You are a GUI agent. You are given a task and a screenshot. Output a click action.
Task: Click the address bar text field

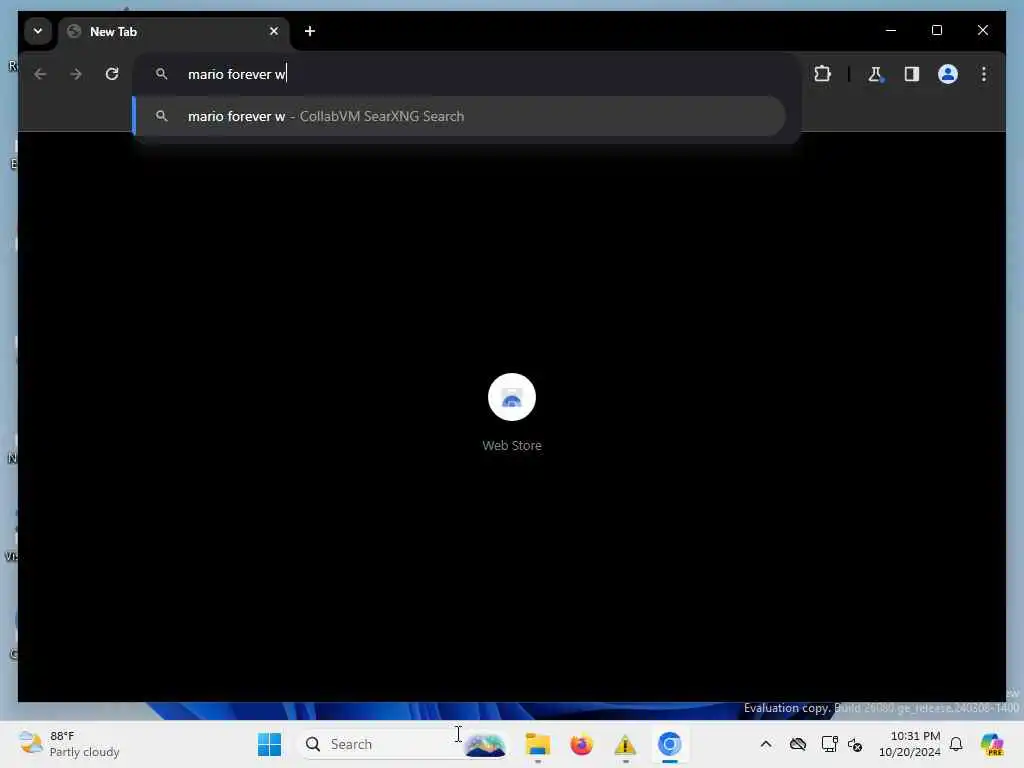pyautogui.click(x=467, y=74)
